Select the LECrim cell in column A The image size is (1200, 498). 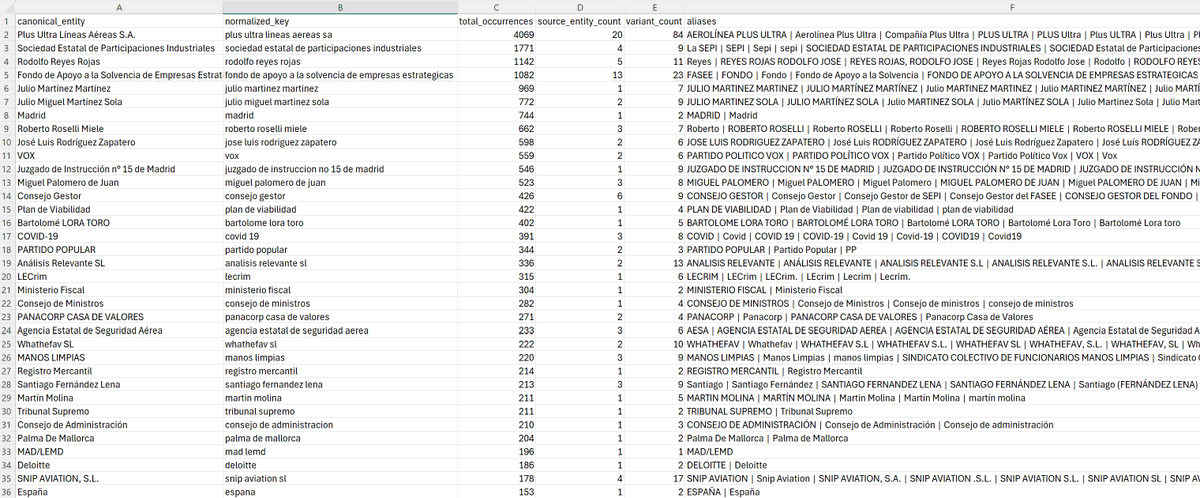pyautogui.click(x=118, y=276)
